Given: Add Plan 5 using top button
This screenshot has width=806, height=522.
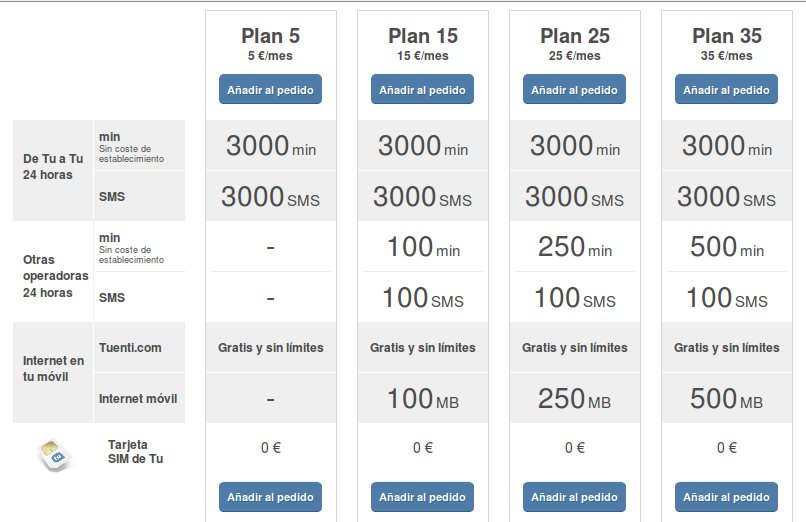Looking at the screenshot, I should tap(271, 89).
